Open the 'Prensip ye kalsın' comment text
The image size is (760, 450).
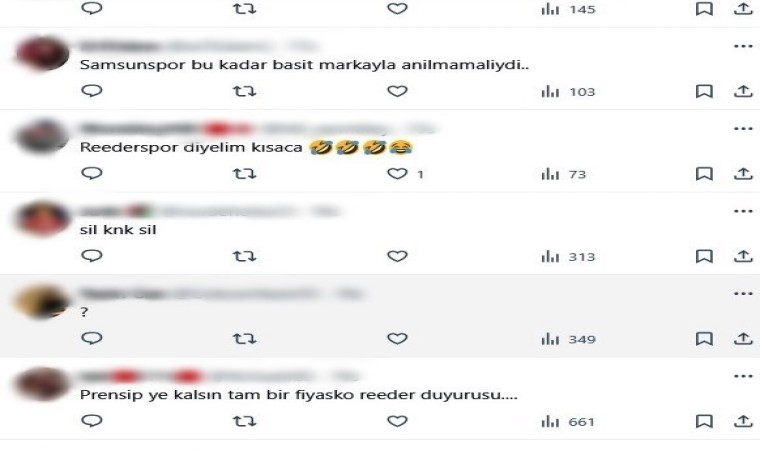pyautogui.click(x=299, y=395)
